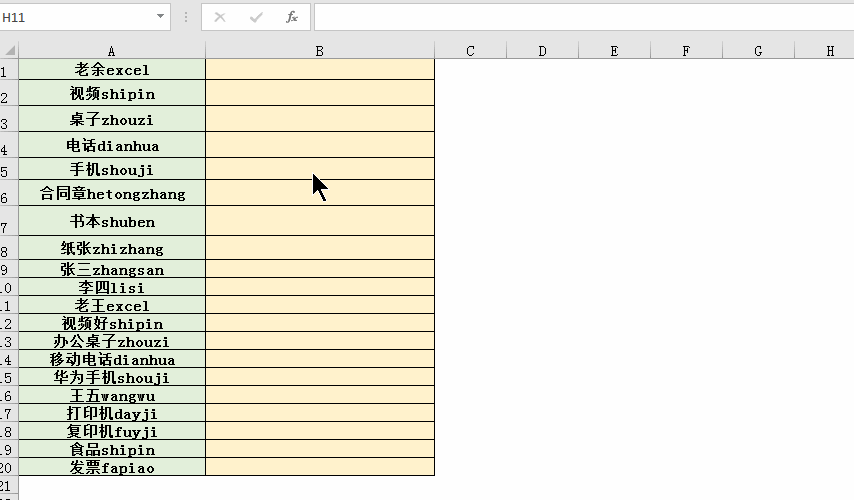Select cell containing 老王excel
The width and height of the screenshot is (854, 500).
coord(112,305)
